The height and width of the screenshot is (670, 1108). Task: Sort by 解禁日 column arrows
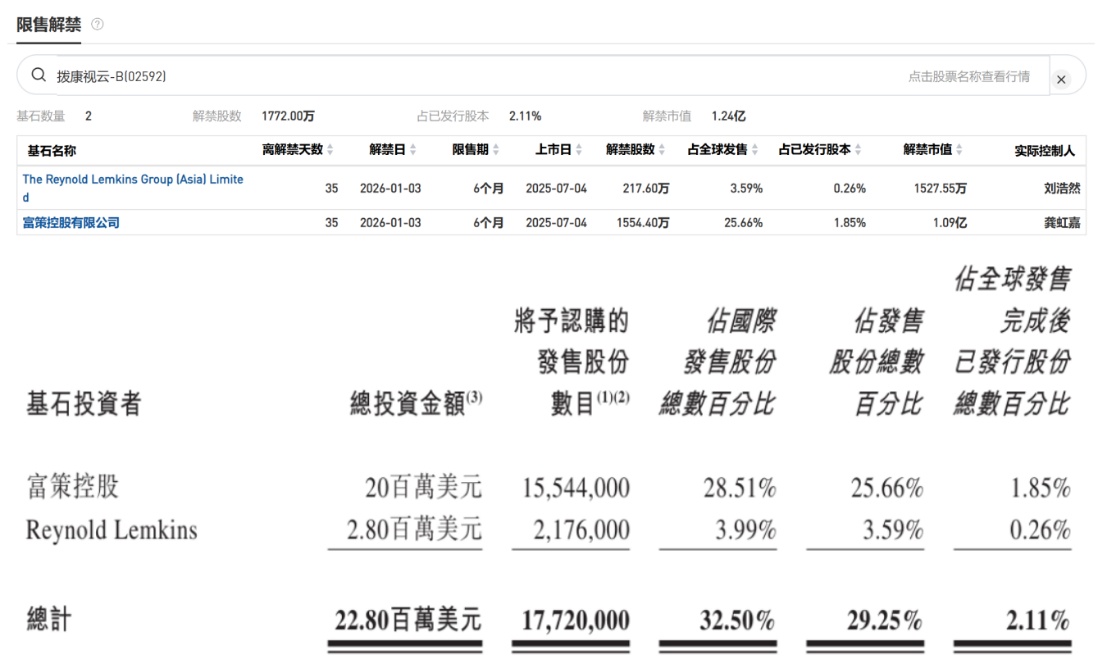413,150
